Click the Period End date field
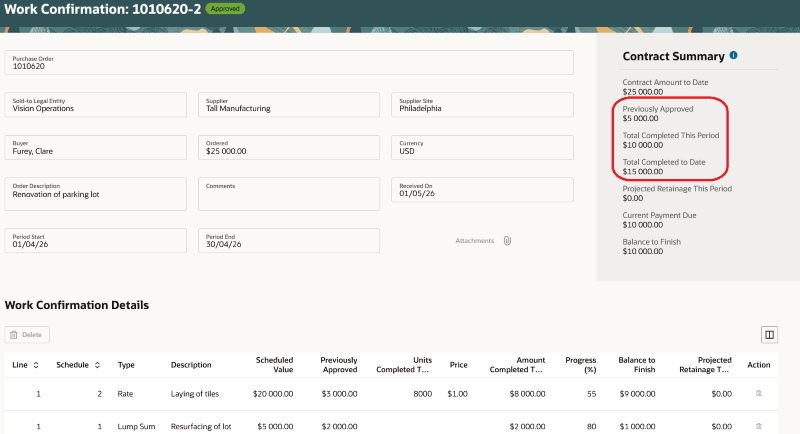 pos(289,241)
